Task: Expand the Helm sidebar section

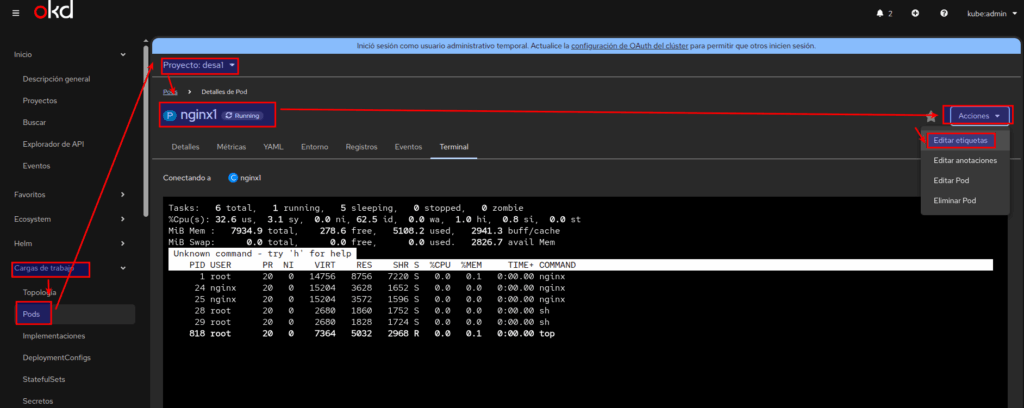Action: [x=70, y=243]
